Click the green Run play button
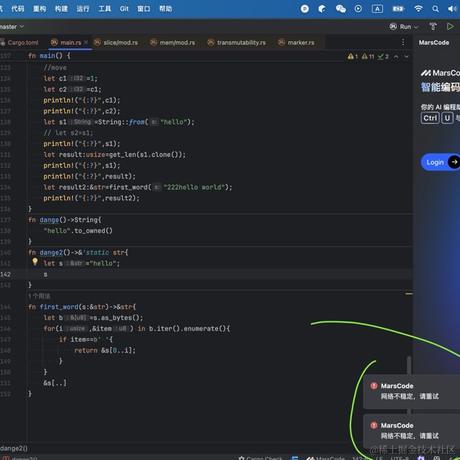Image resolution: width=460 pixels, height=460 pixels. (450, 26)
